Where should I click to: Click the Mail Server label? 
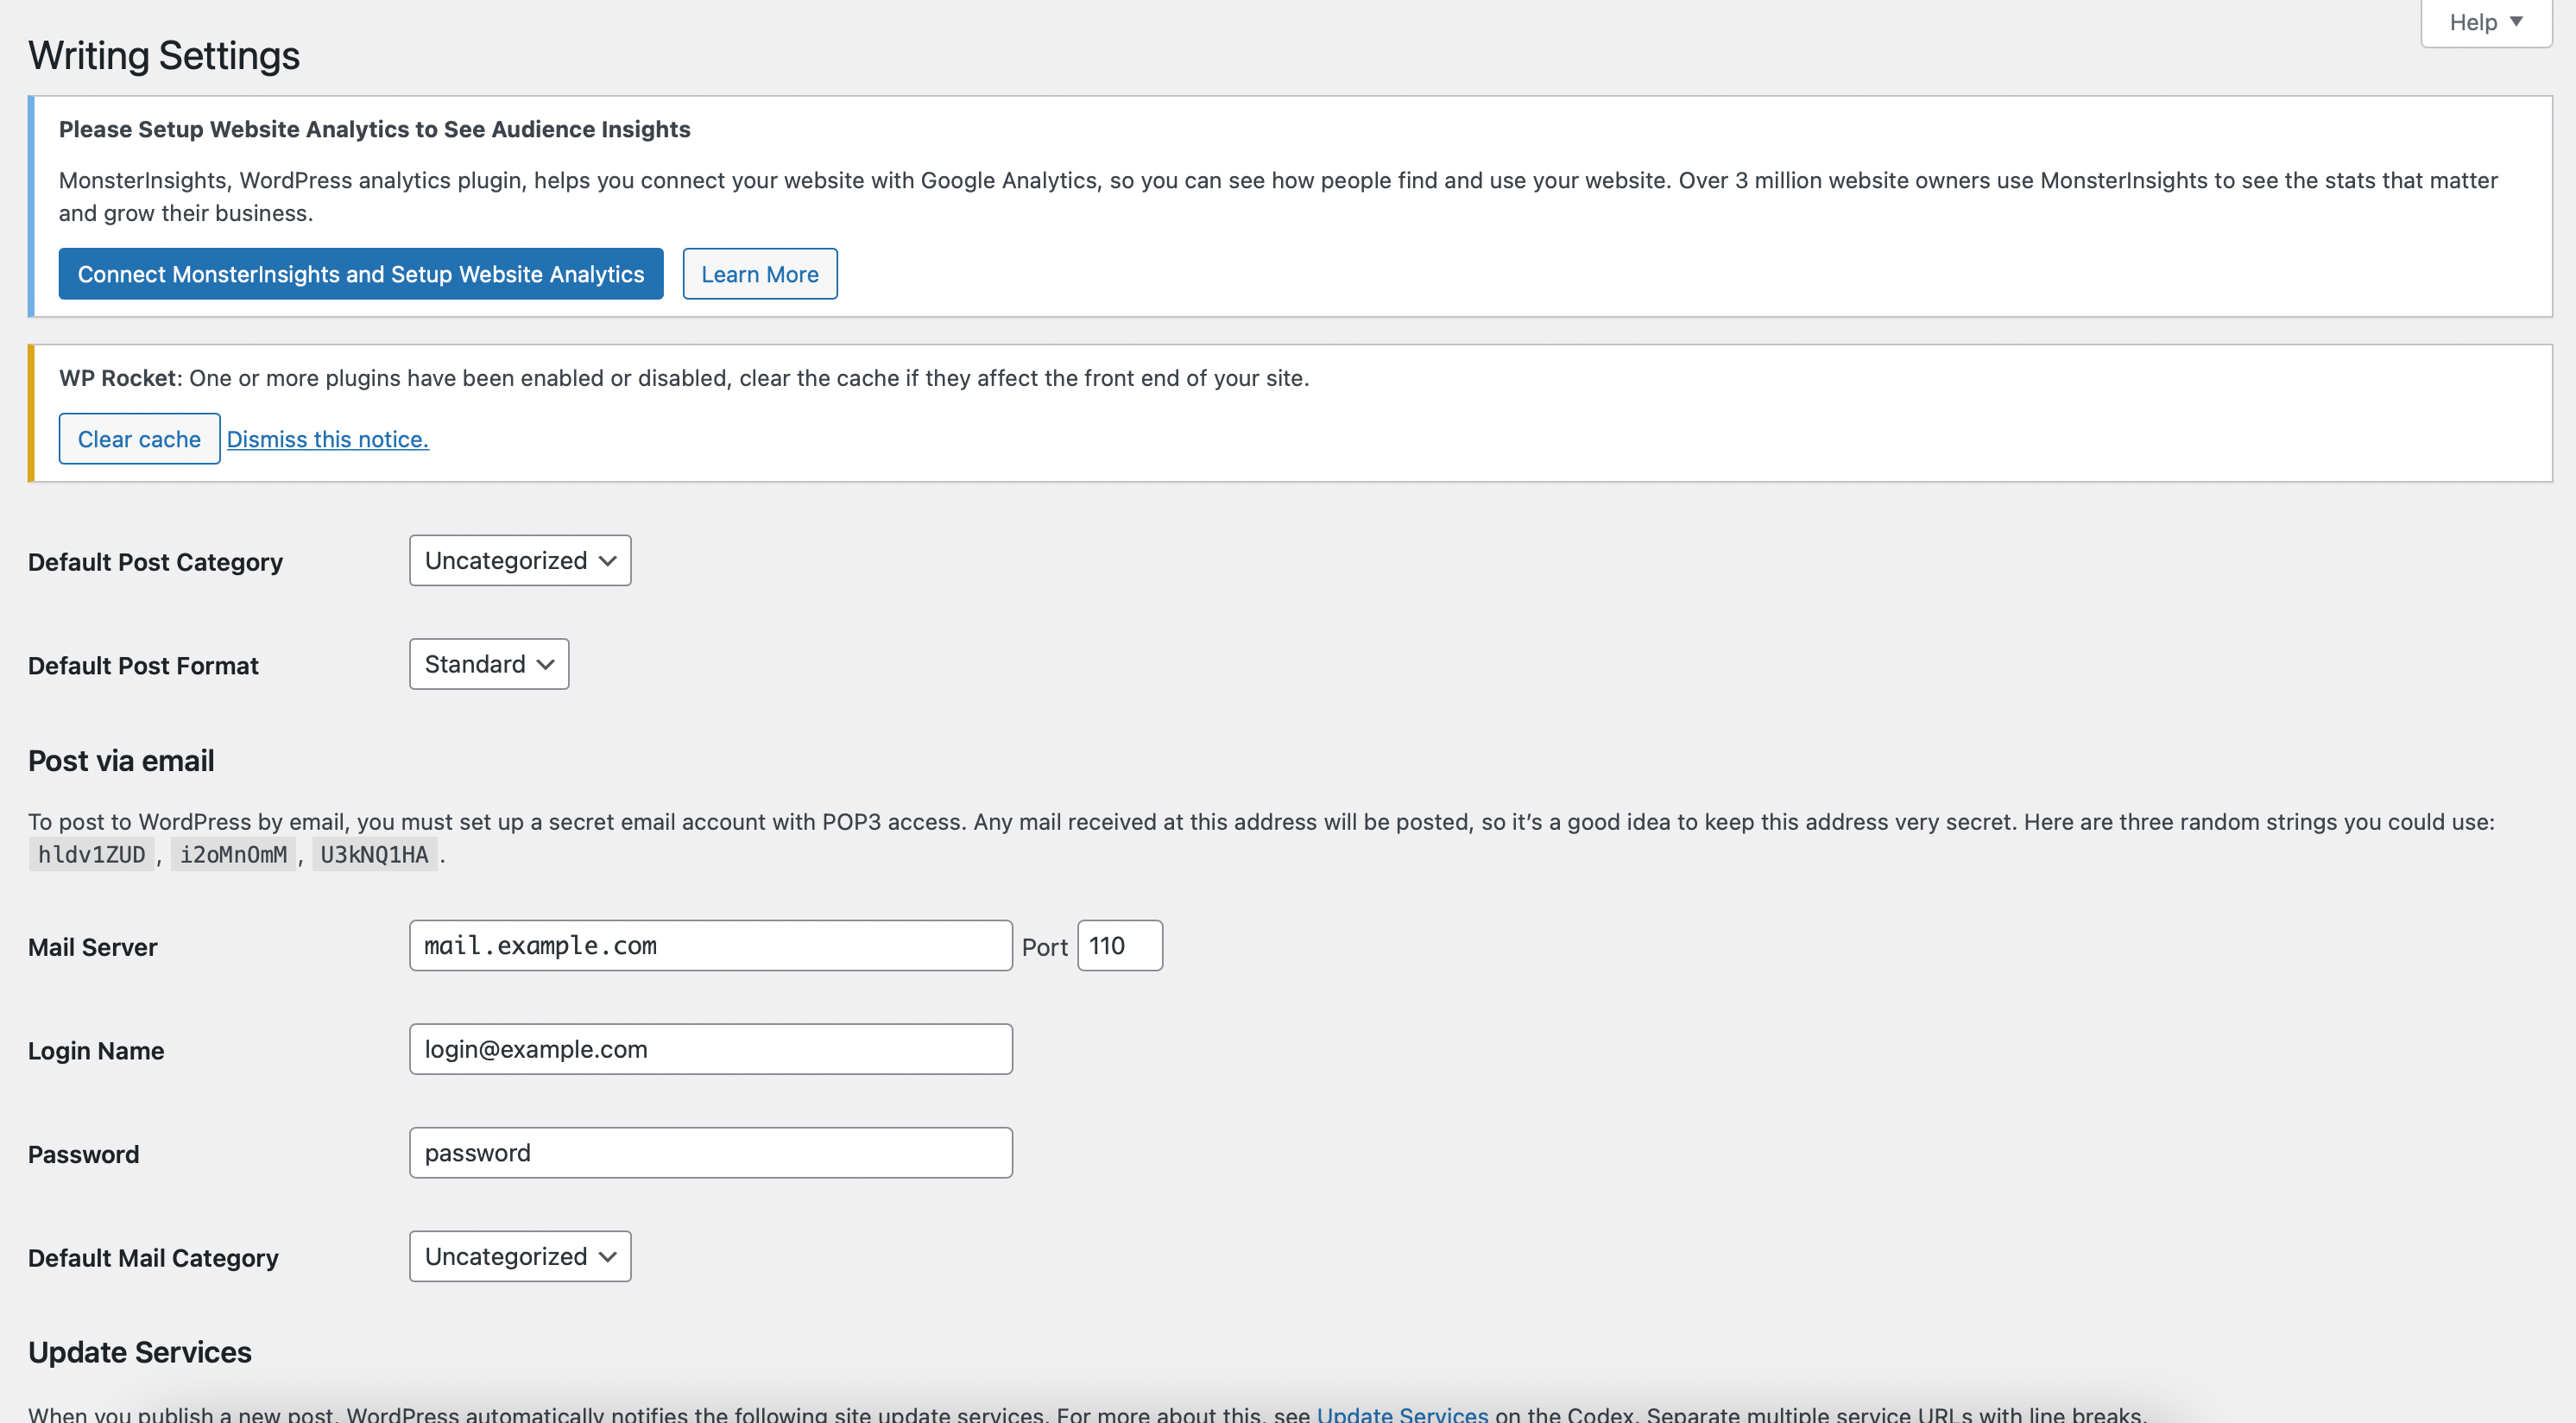[92, 947]
